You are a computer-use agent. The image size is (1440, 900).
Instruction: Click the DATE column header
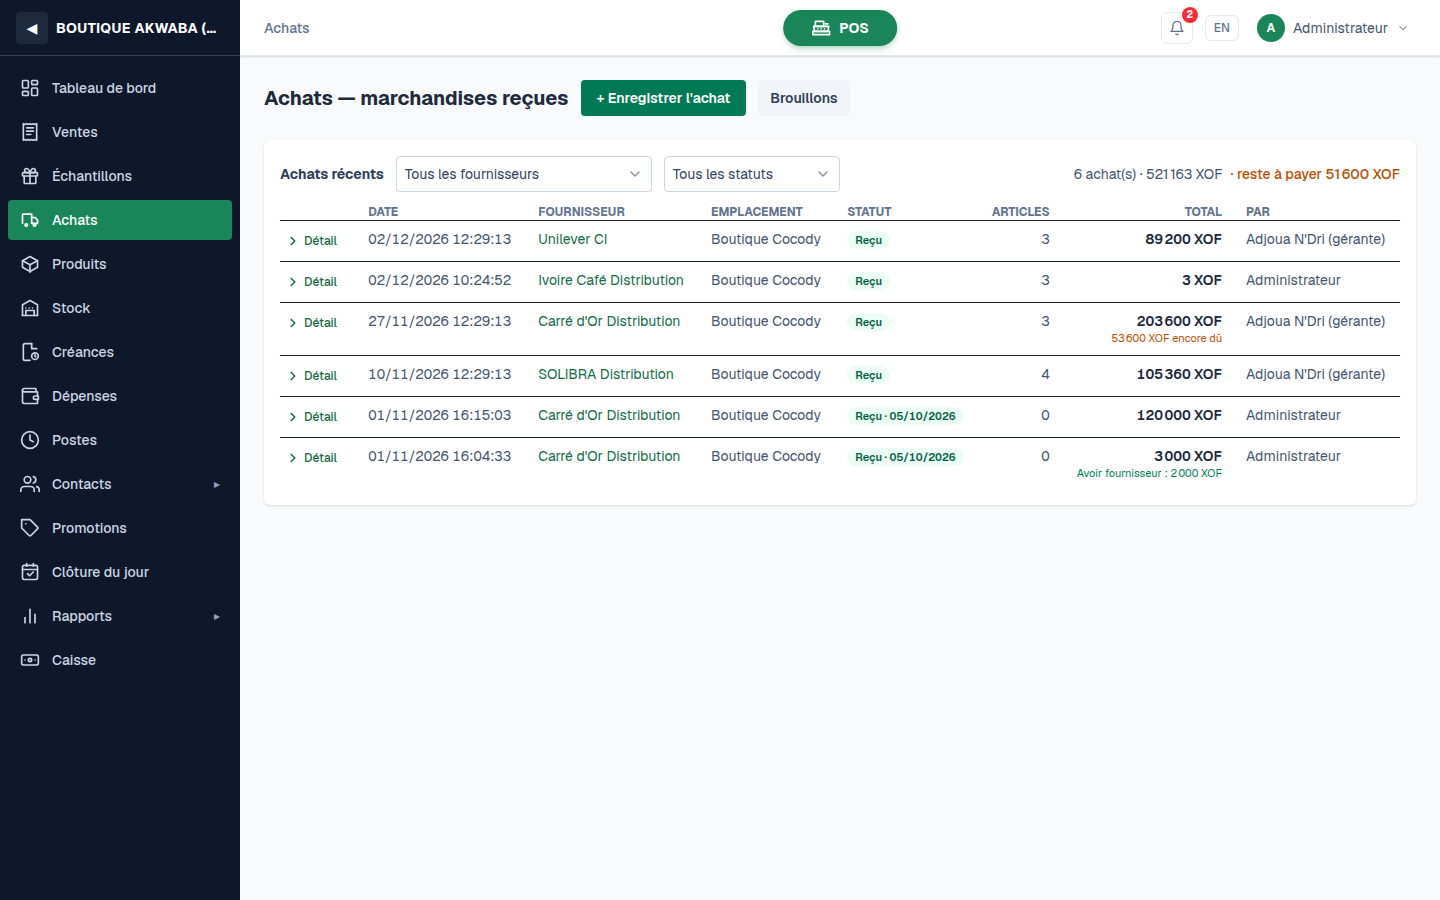(x=383, y=212)
